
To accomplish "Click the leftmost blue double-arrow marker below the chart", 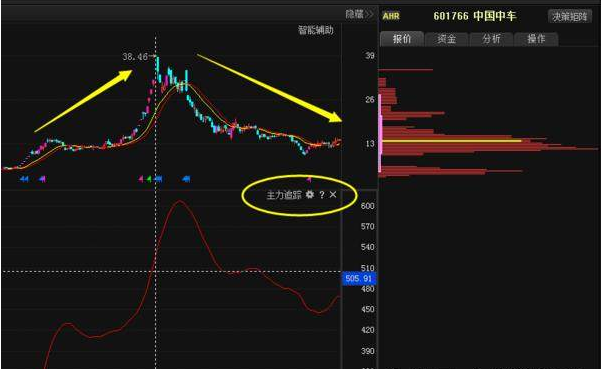I will (24, 179).
